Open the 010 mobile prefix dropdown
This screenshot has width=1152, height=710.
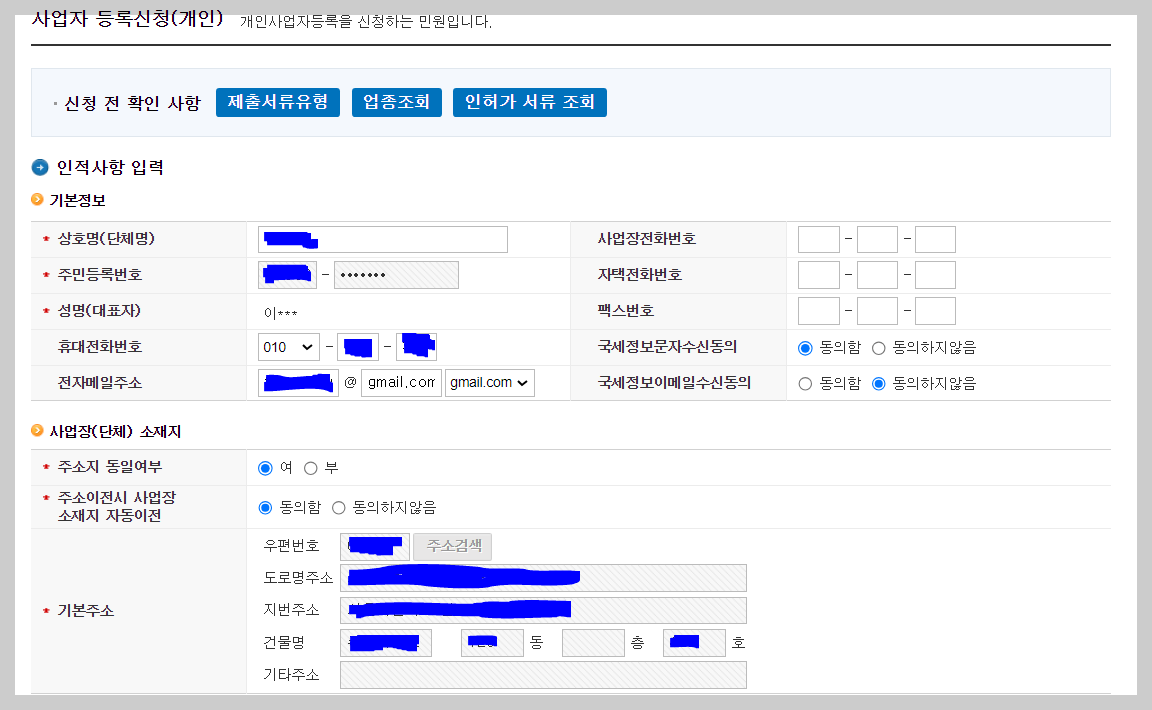[x=288, y=346]
